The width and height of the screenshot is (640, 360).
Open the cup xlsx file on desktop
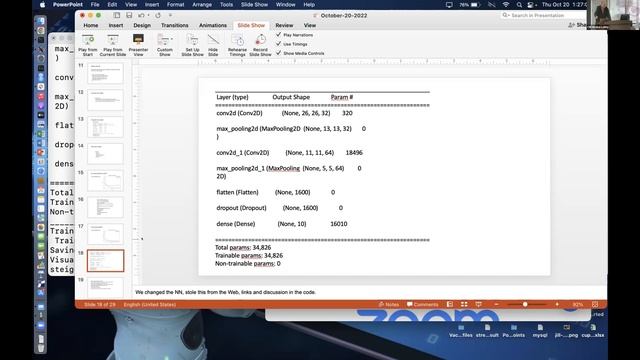593,331
